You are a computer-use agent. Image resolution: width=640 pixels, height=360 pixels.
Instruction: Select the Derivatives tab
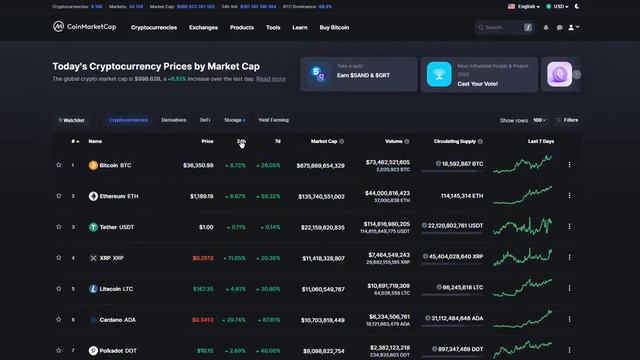[x=174, y=120]
